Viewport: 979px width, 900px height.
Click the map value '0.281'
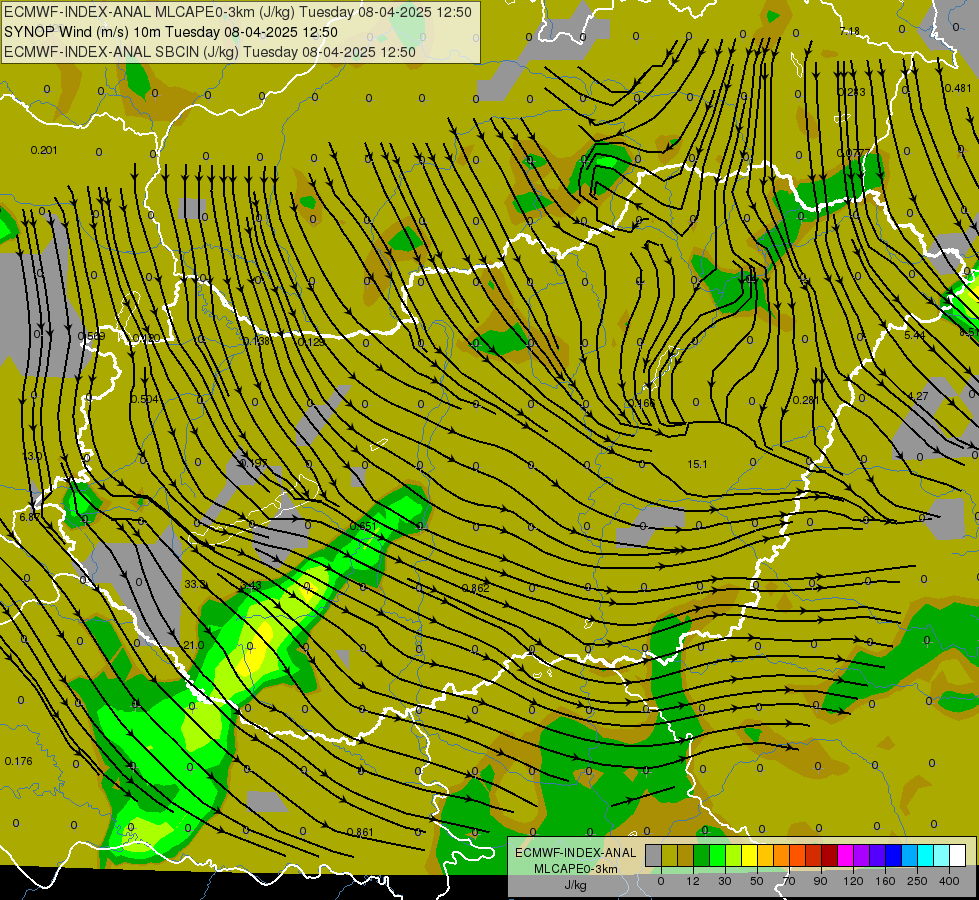(x=805, y=400)
